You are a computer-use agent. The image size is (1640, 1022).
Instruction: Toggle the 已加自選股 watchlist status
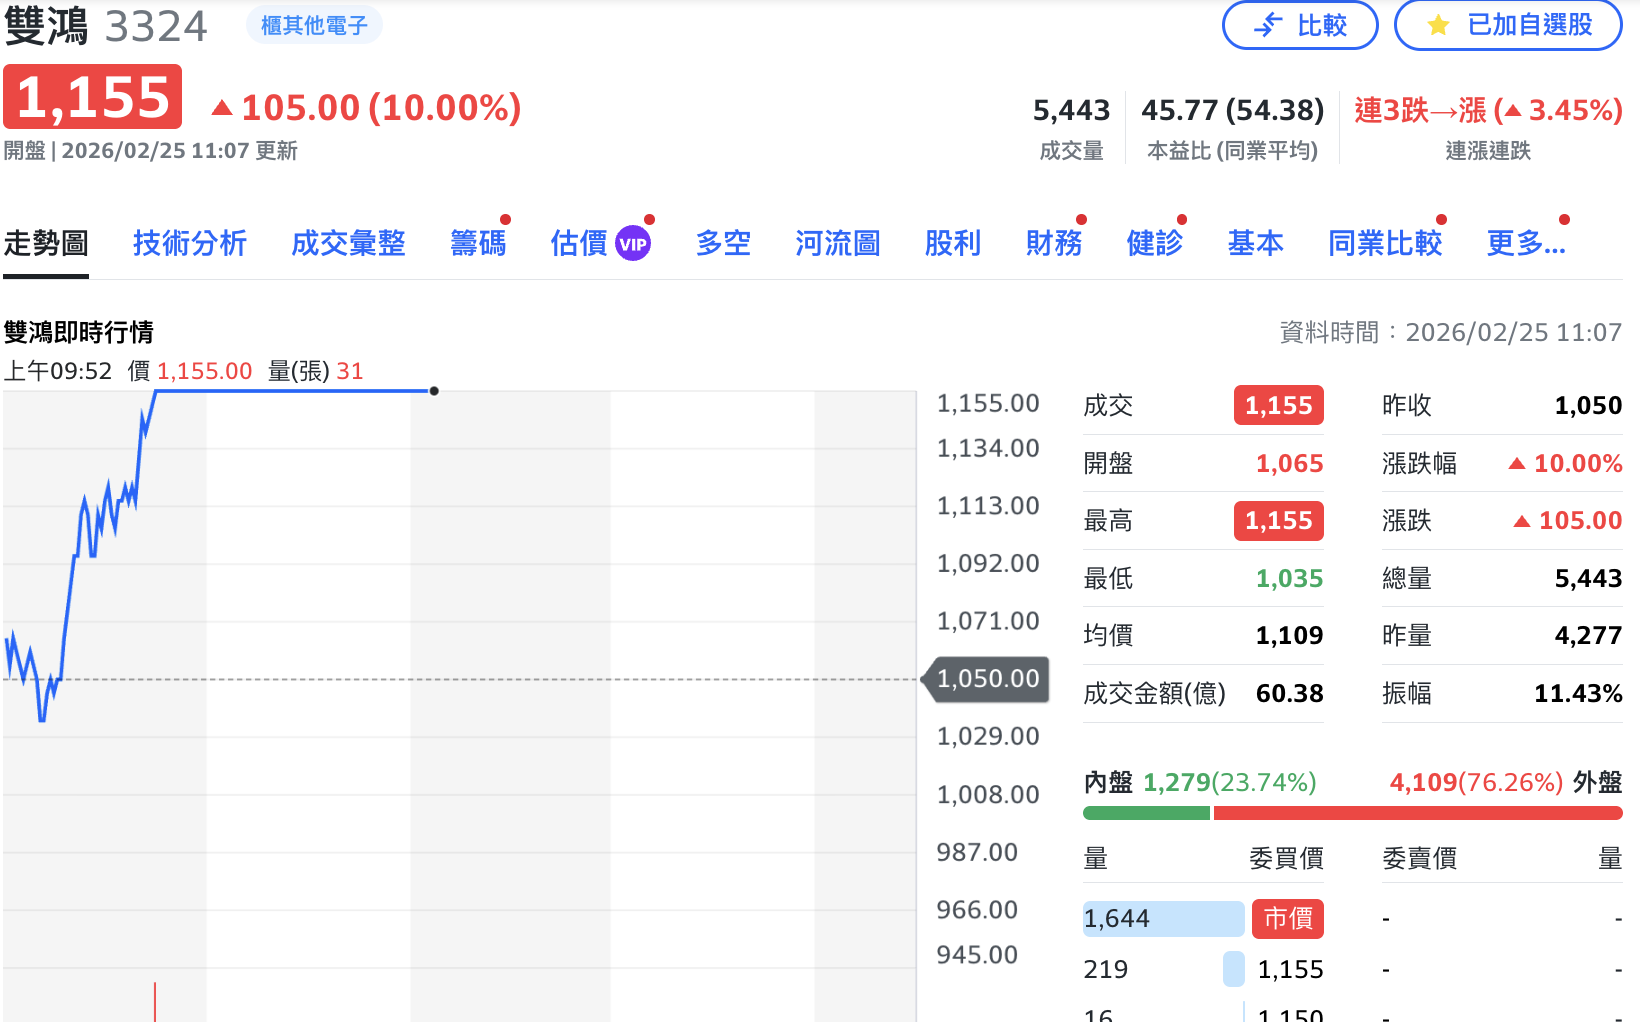coord(1508,25)
